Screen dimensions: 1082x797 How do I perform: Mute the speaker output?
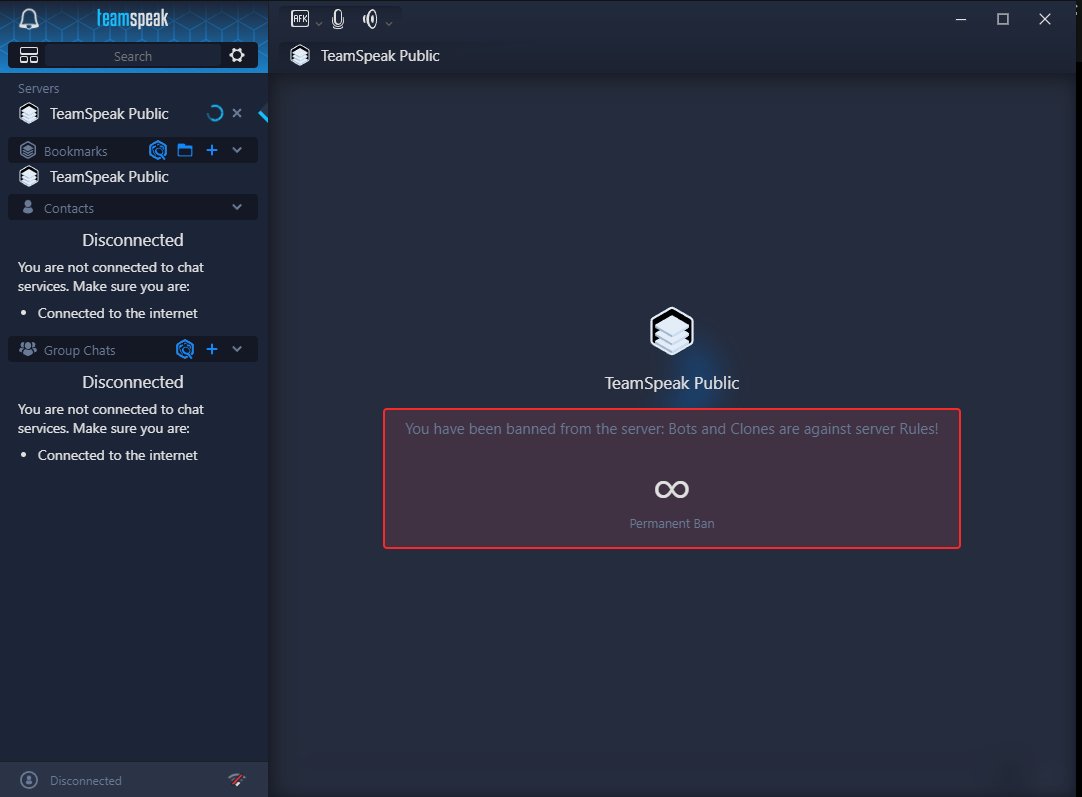pyautogui.click(x=370, y=19)
